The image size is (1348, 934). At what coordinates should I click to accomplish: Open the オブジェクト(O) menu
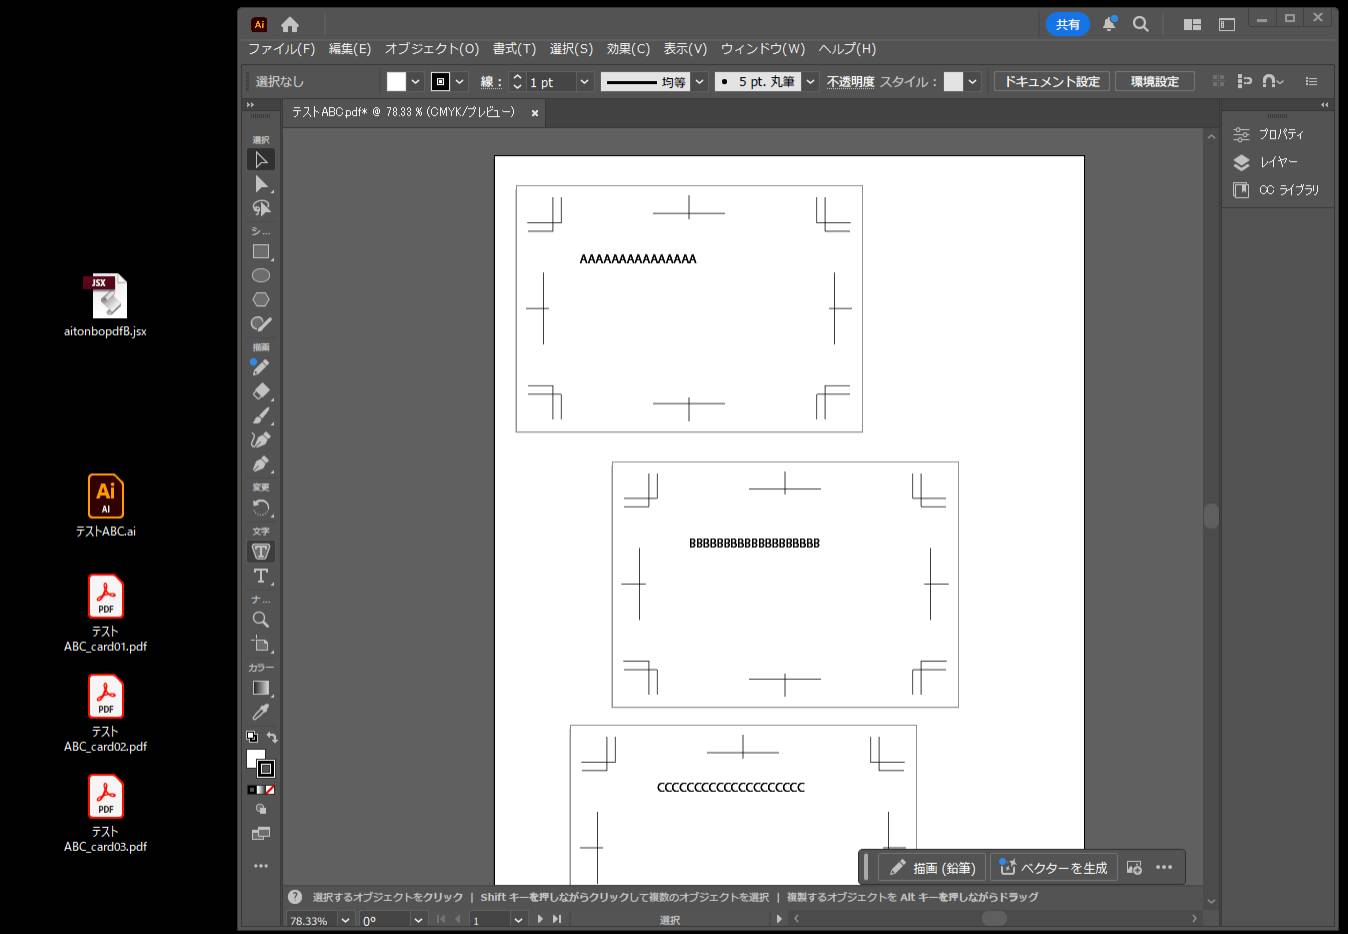(431, 49)
